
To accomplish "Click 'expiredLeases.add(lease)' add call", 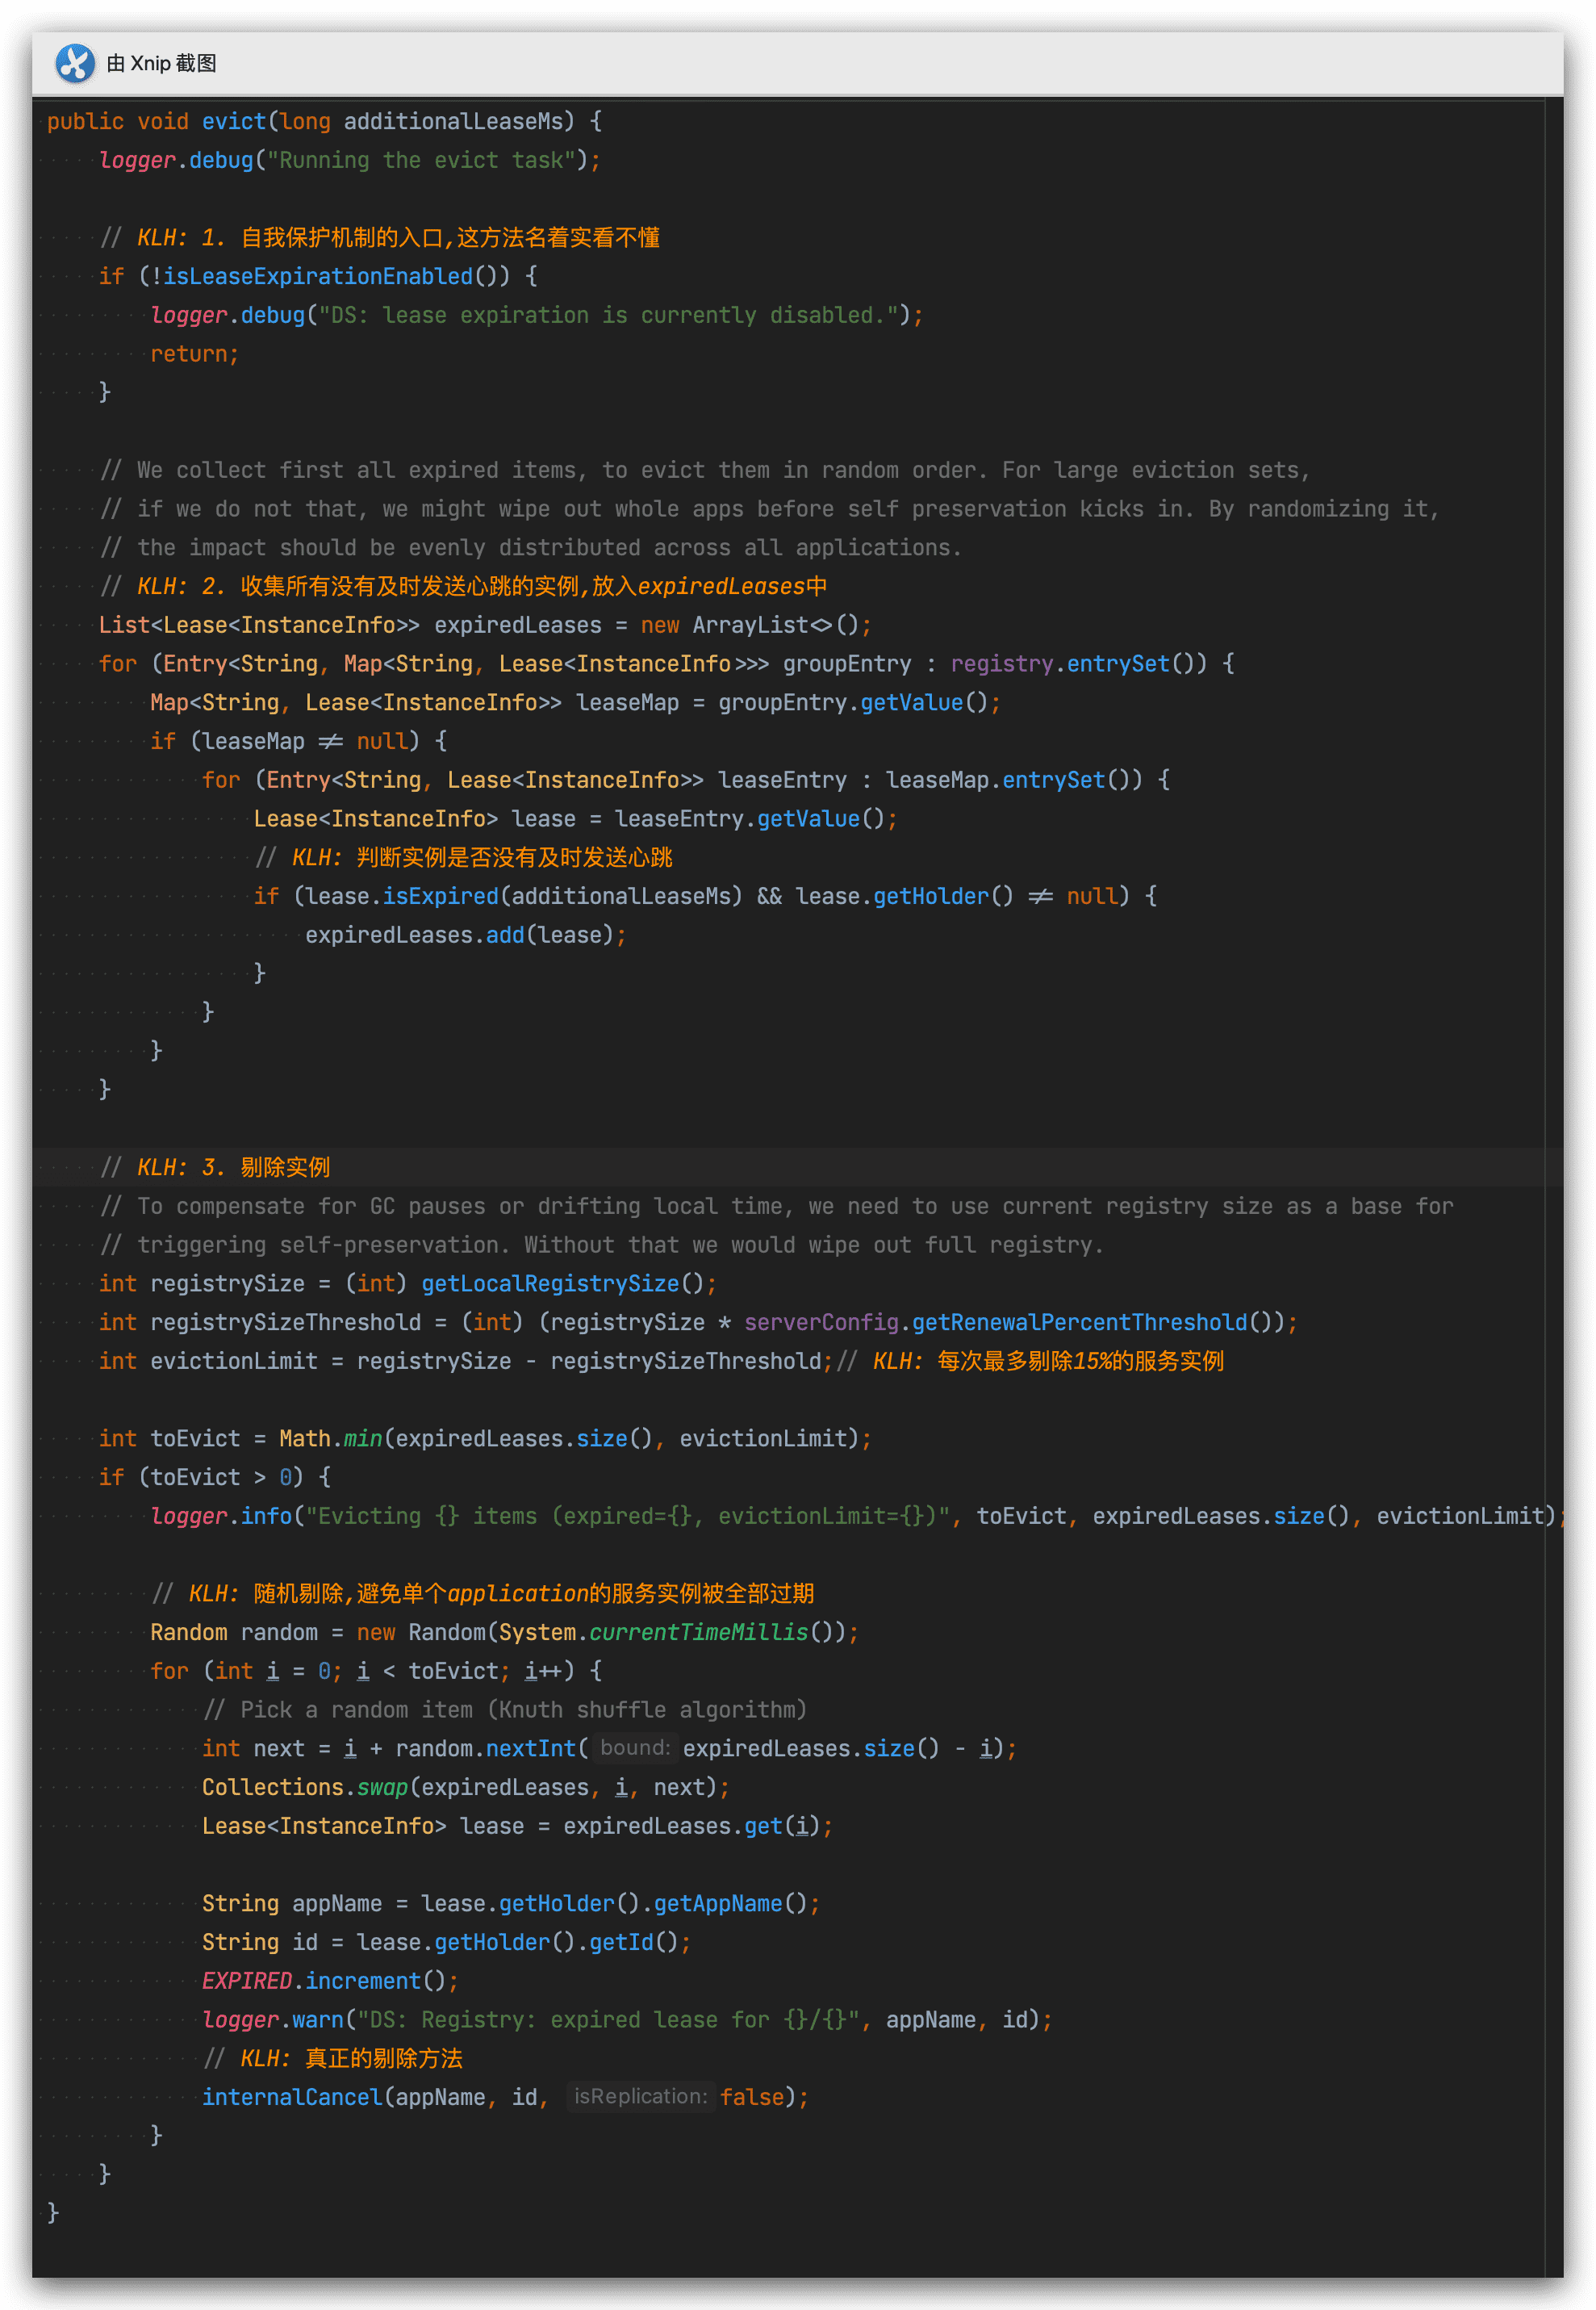I will click(x=504, y=935).
